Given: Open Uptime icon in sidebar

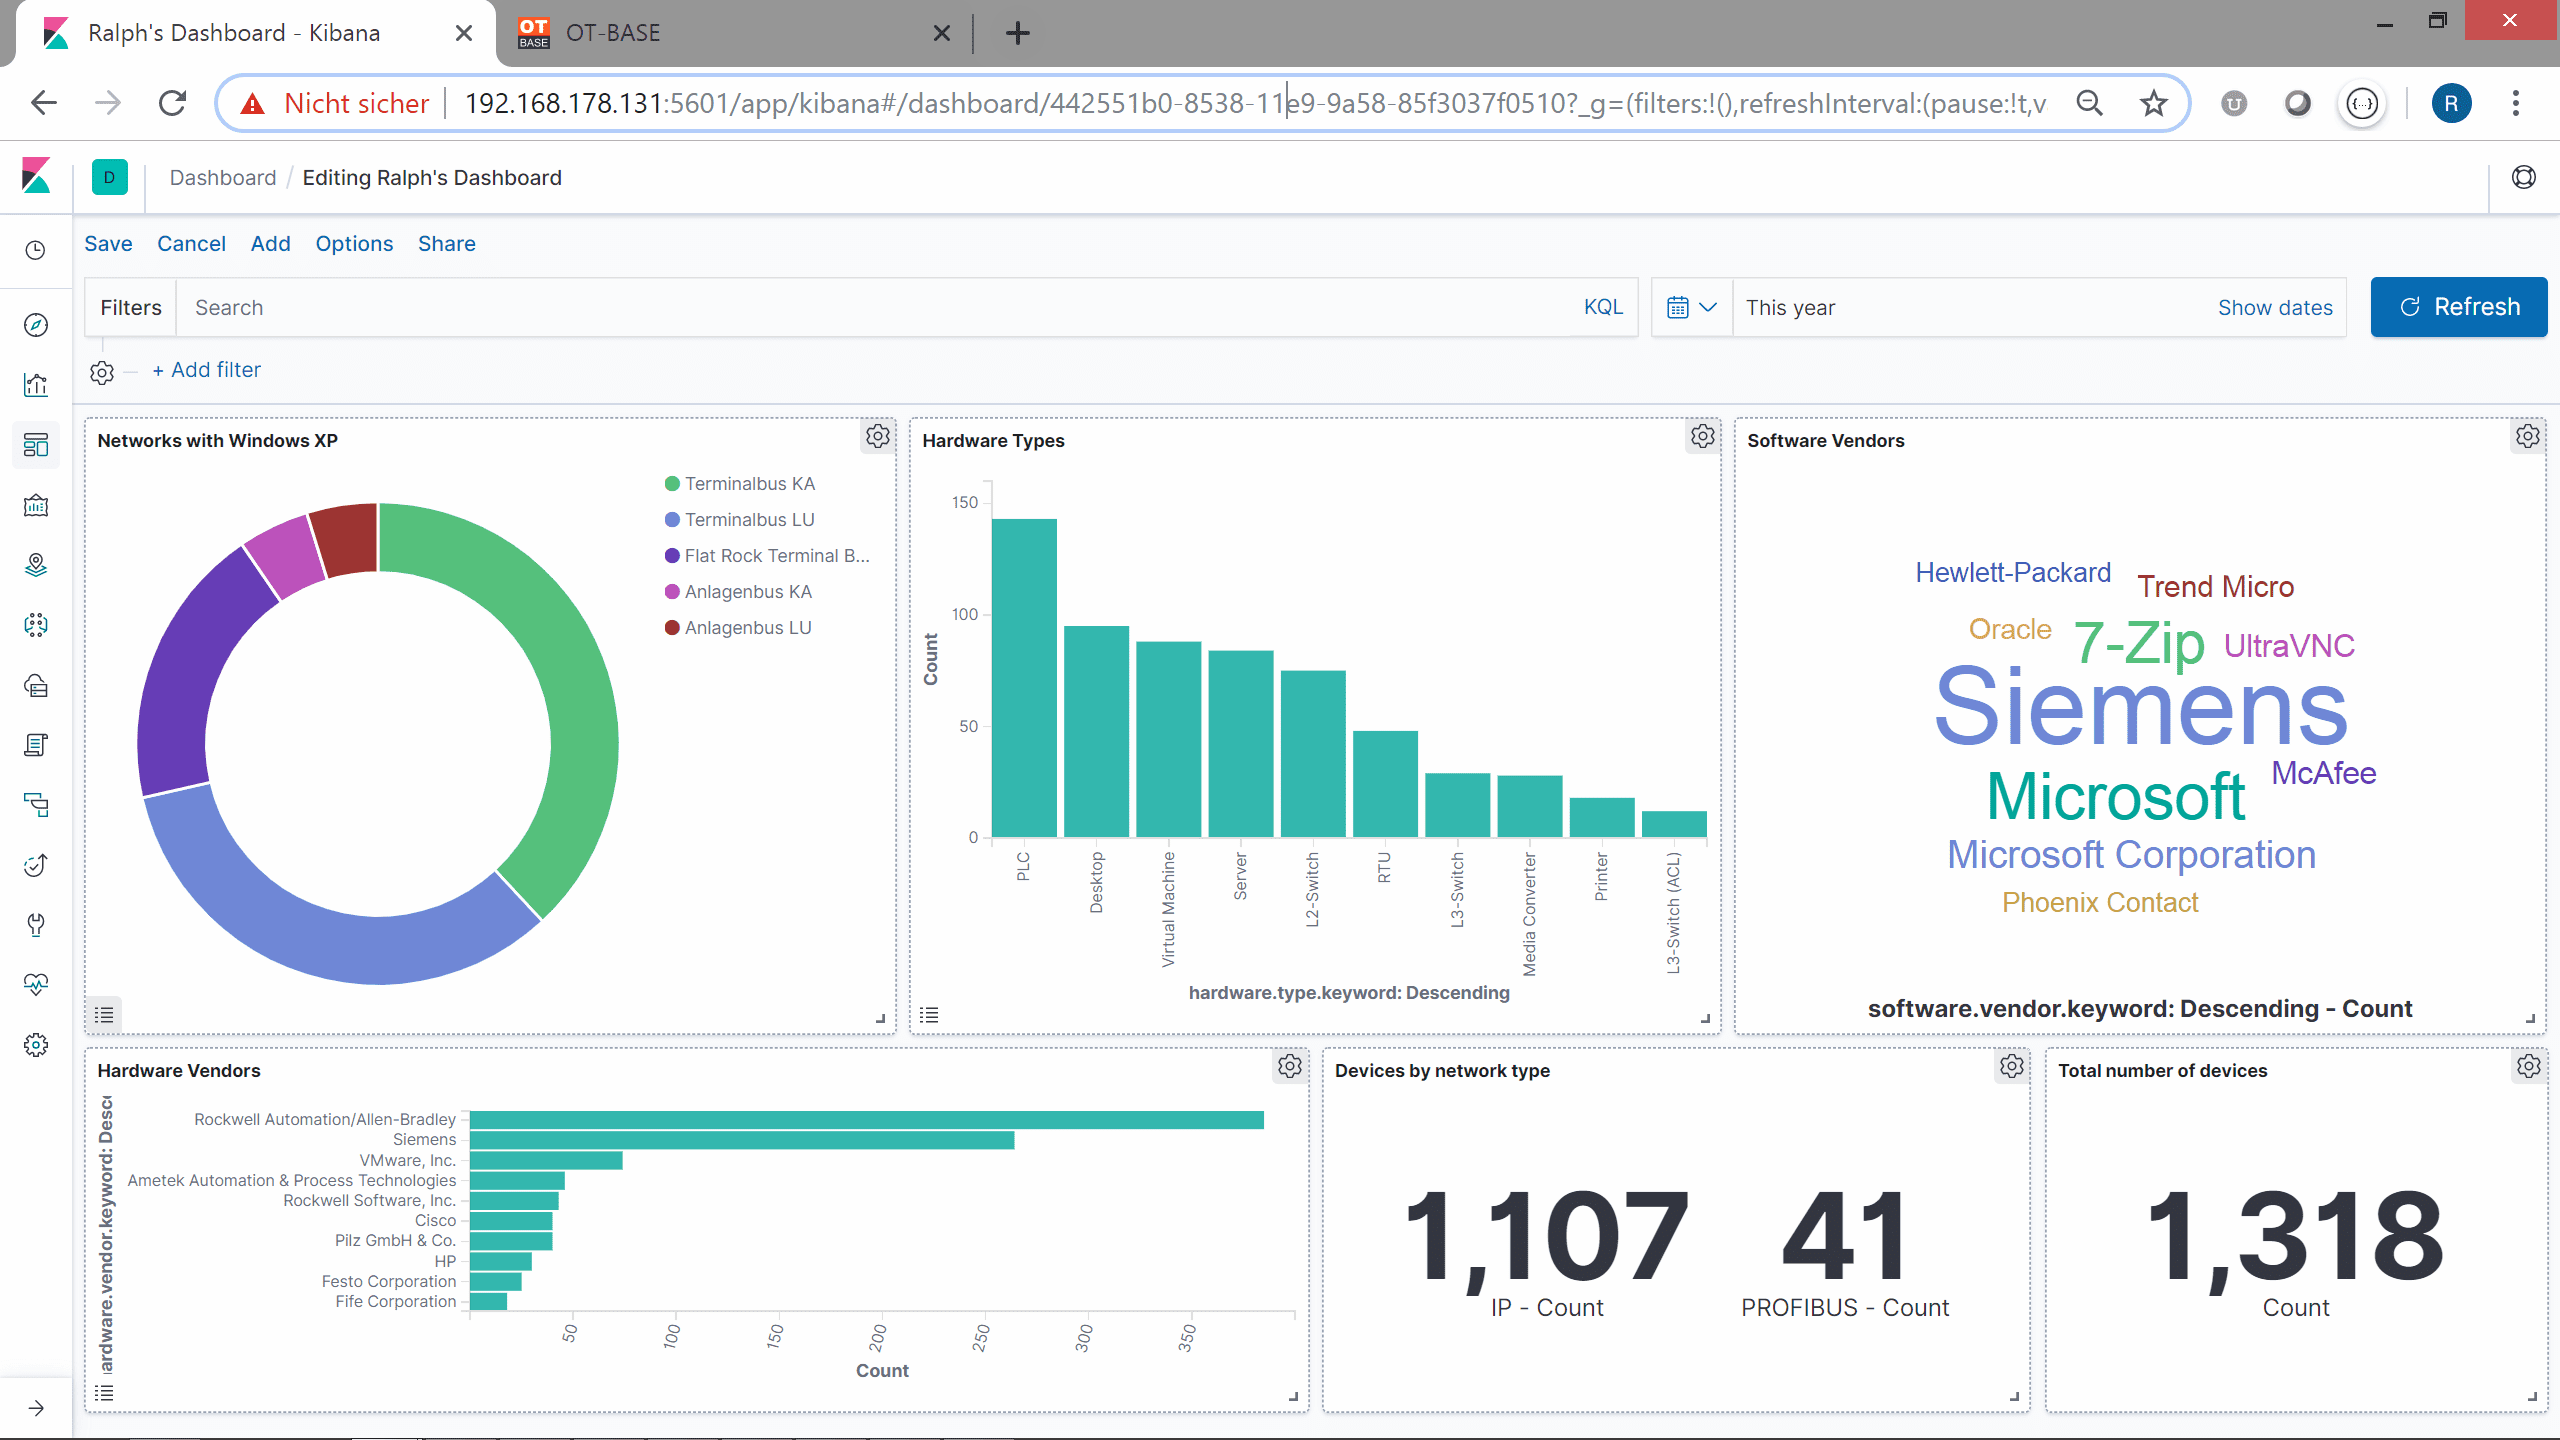Looking at the screenshot, I should click(x=36, y=865).
